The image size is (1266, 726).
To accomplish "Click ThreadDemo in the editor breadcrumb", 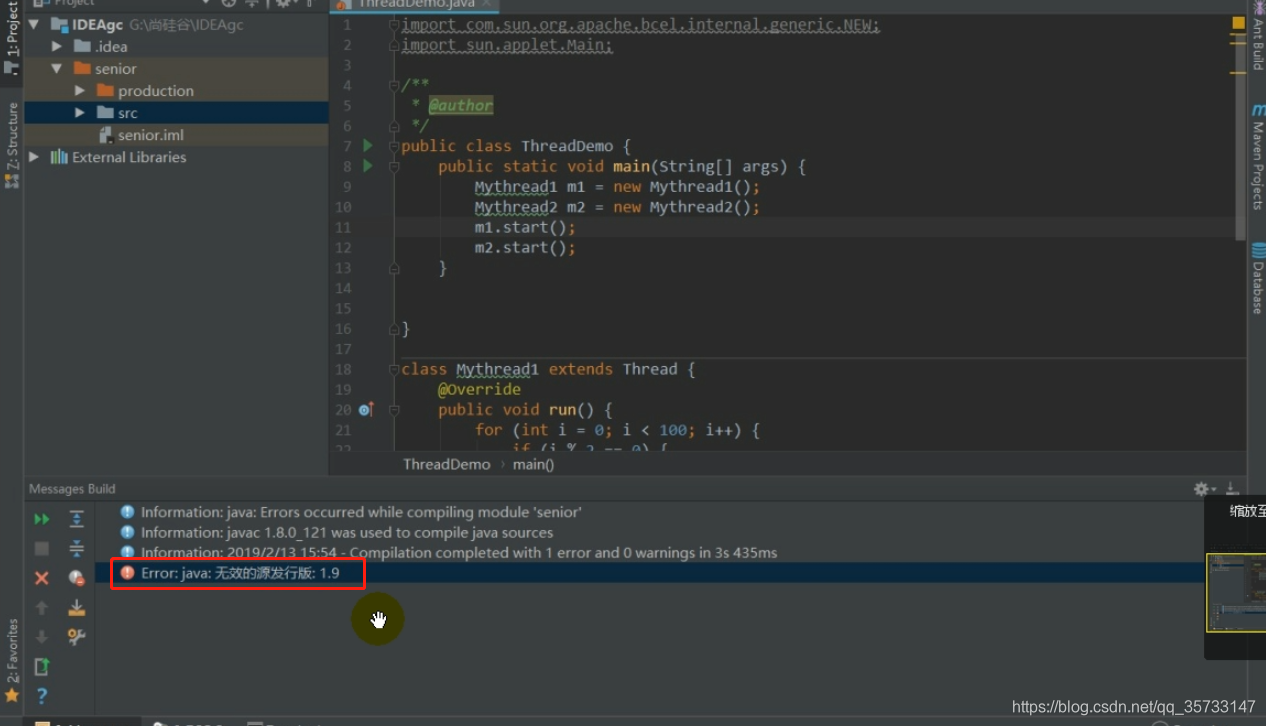I will pos(446,464).
